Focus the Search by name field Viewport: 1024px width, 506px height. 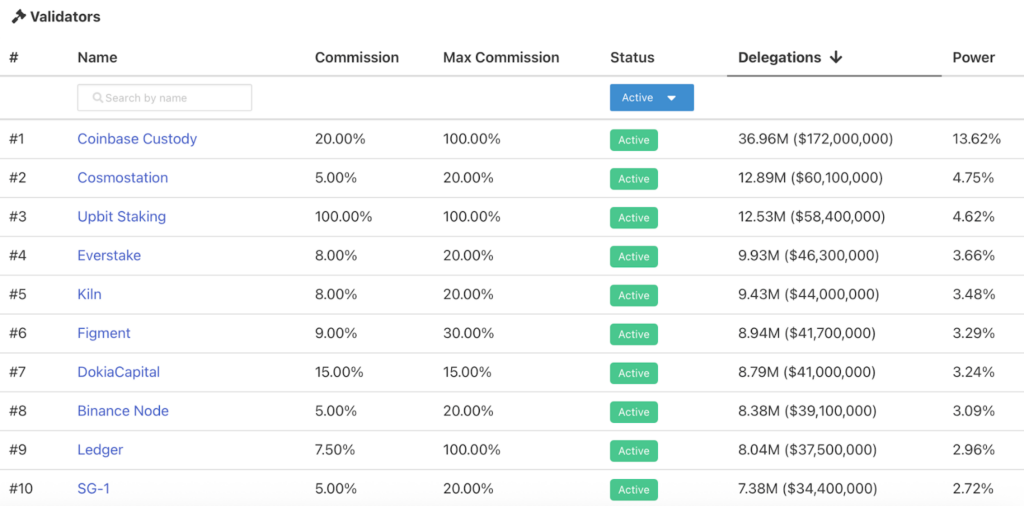(165, 97)
